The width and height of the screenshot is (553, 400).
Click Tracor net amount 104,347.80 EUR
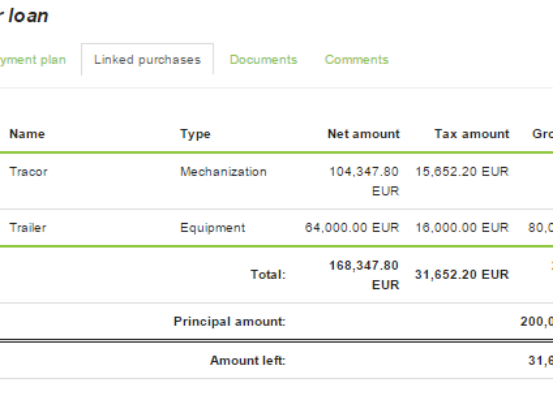click(x=364, y=181)
